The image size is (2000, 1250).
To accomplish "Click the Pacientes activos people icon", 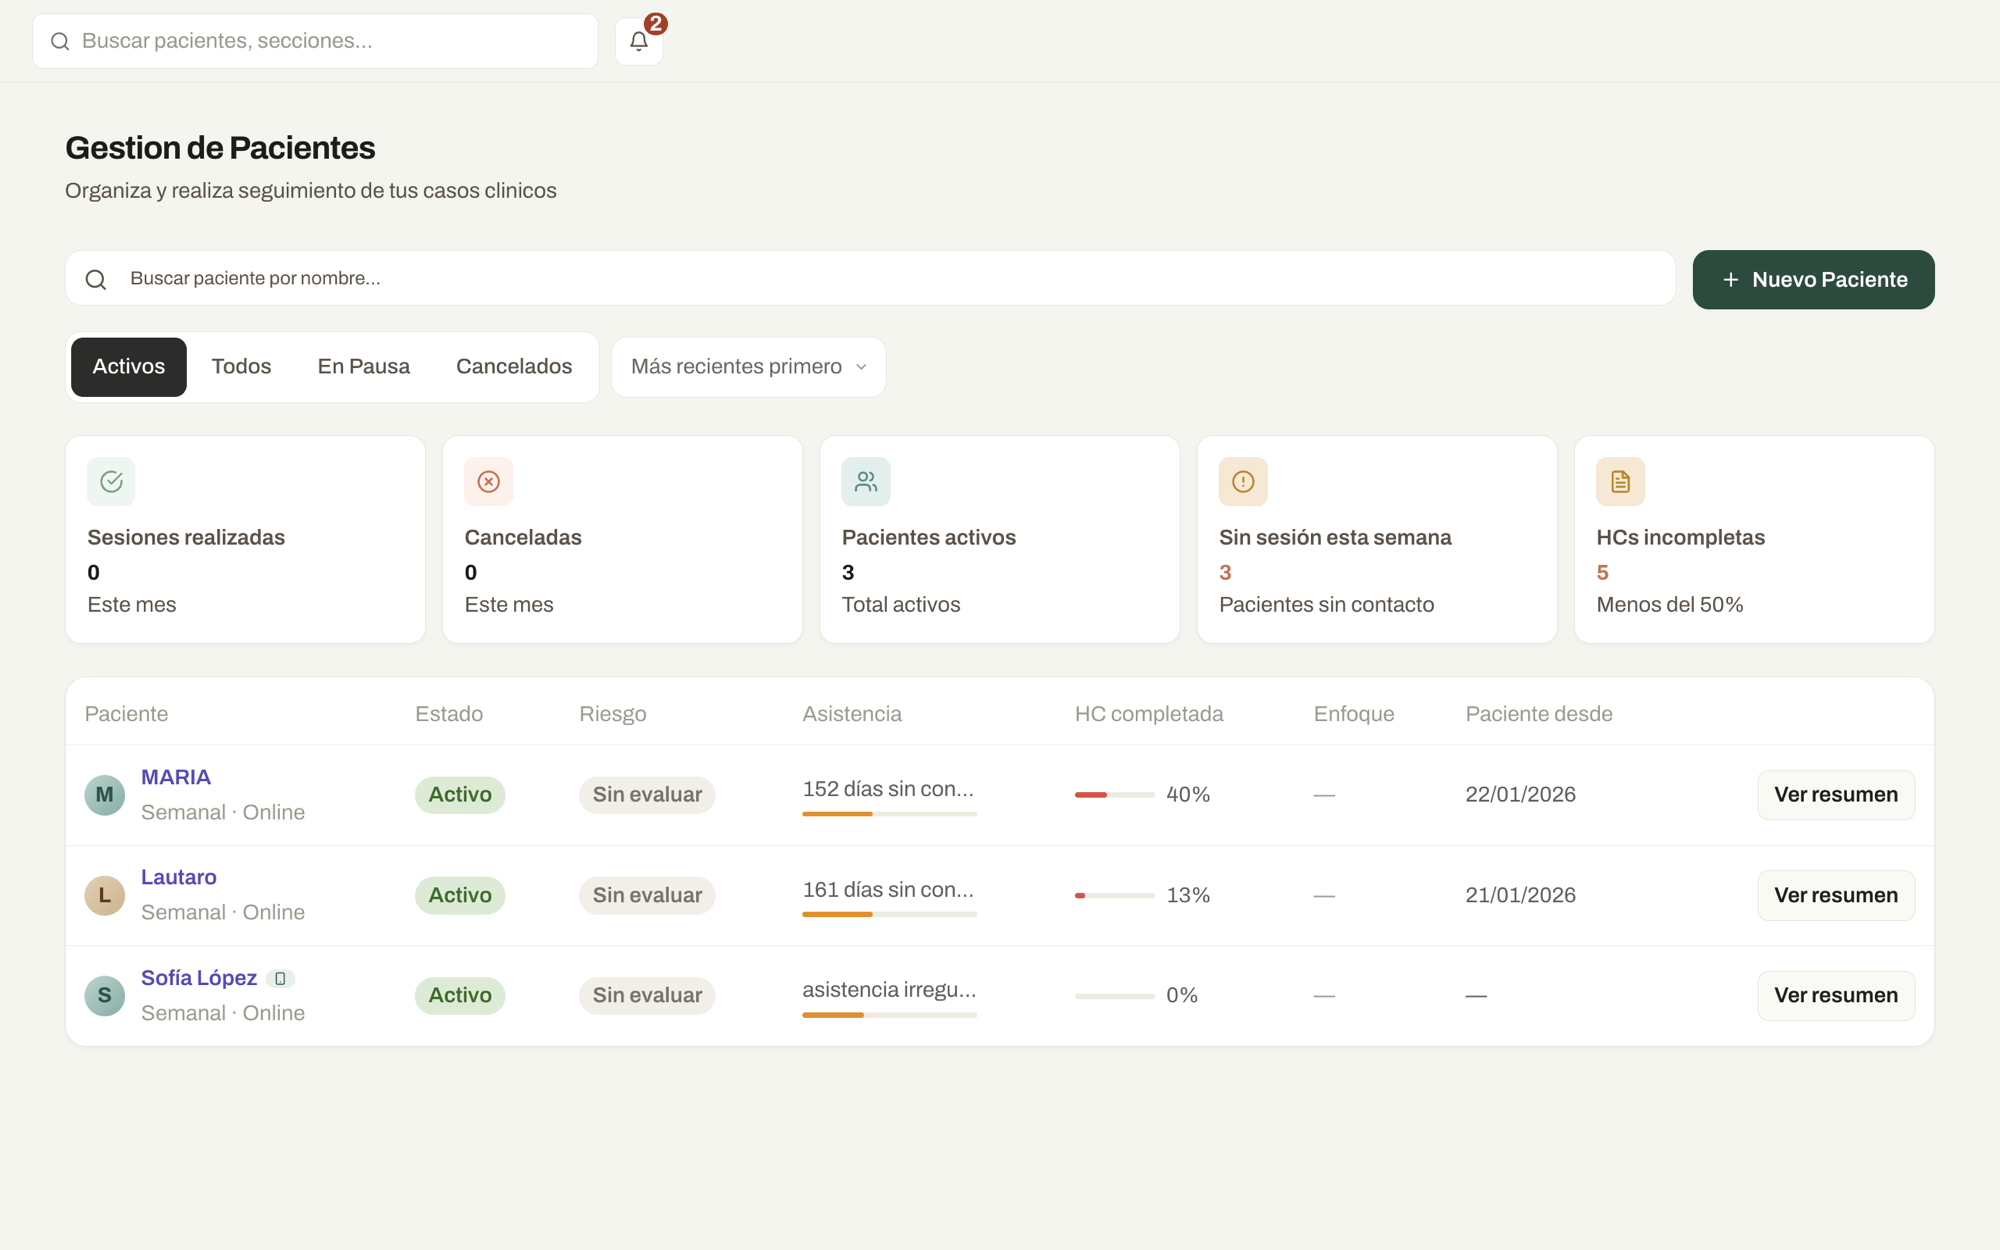I will pos(866,482).
